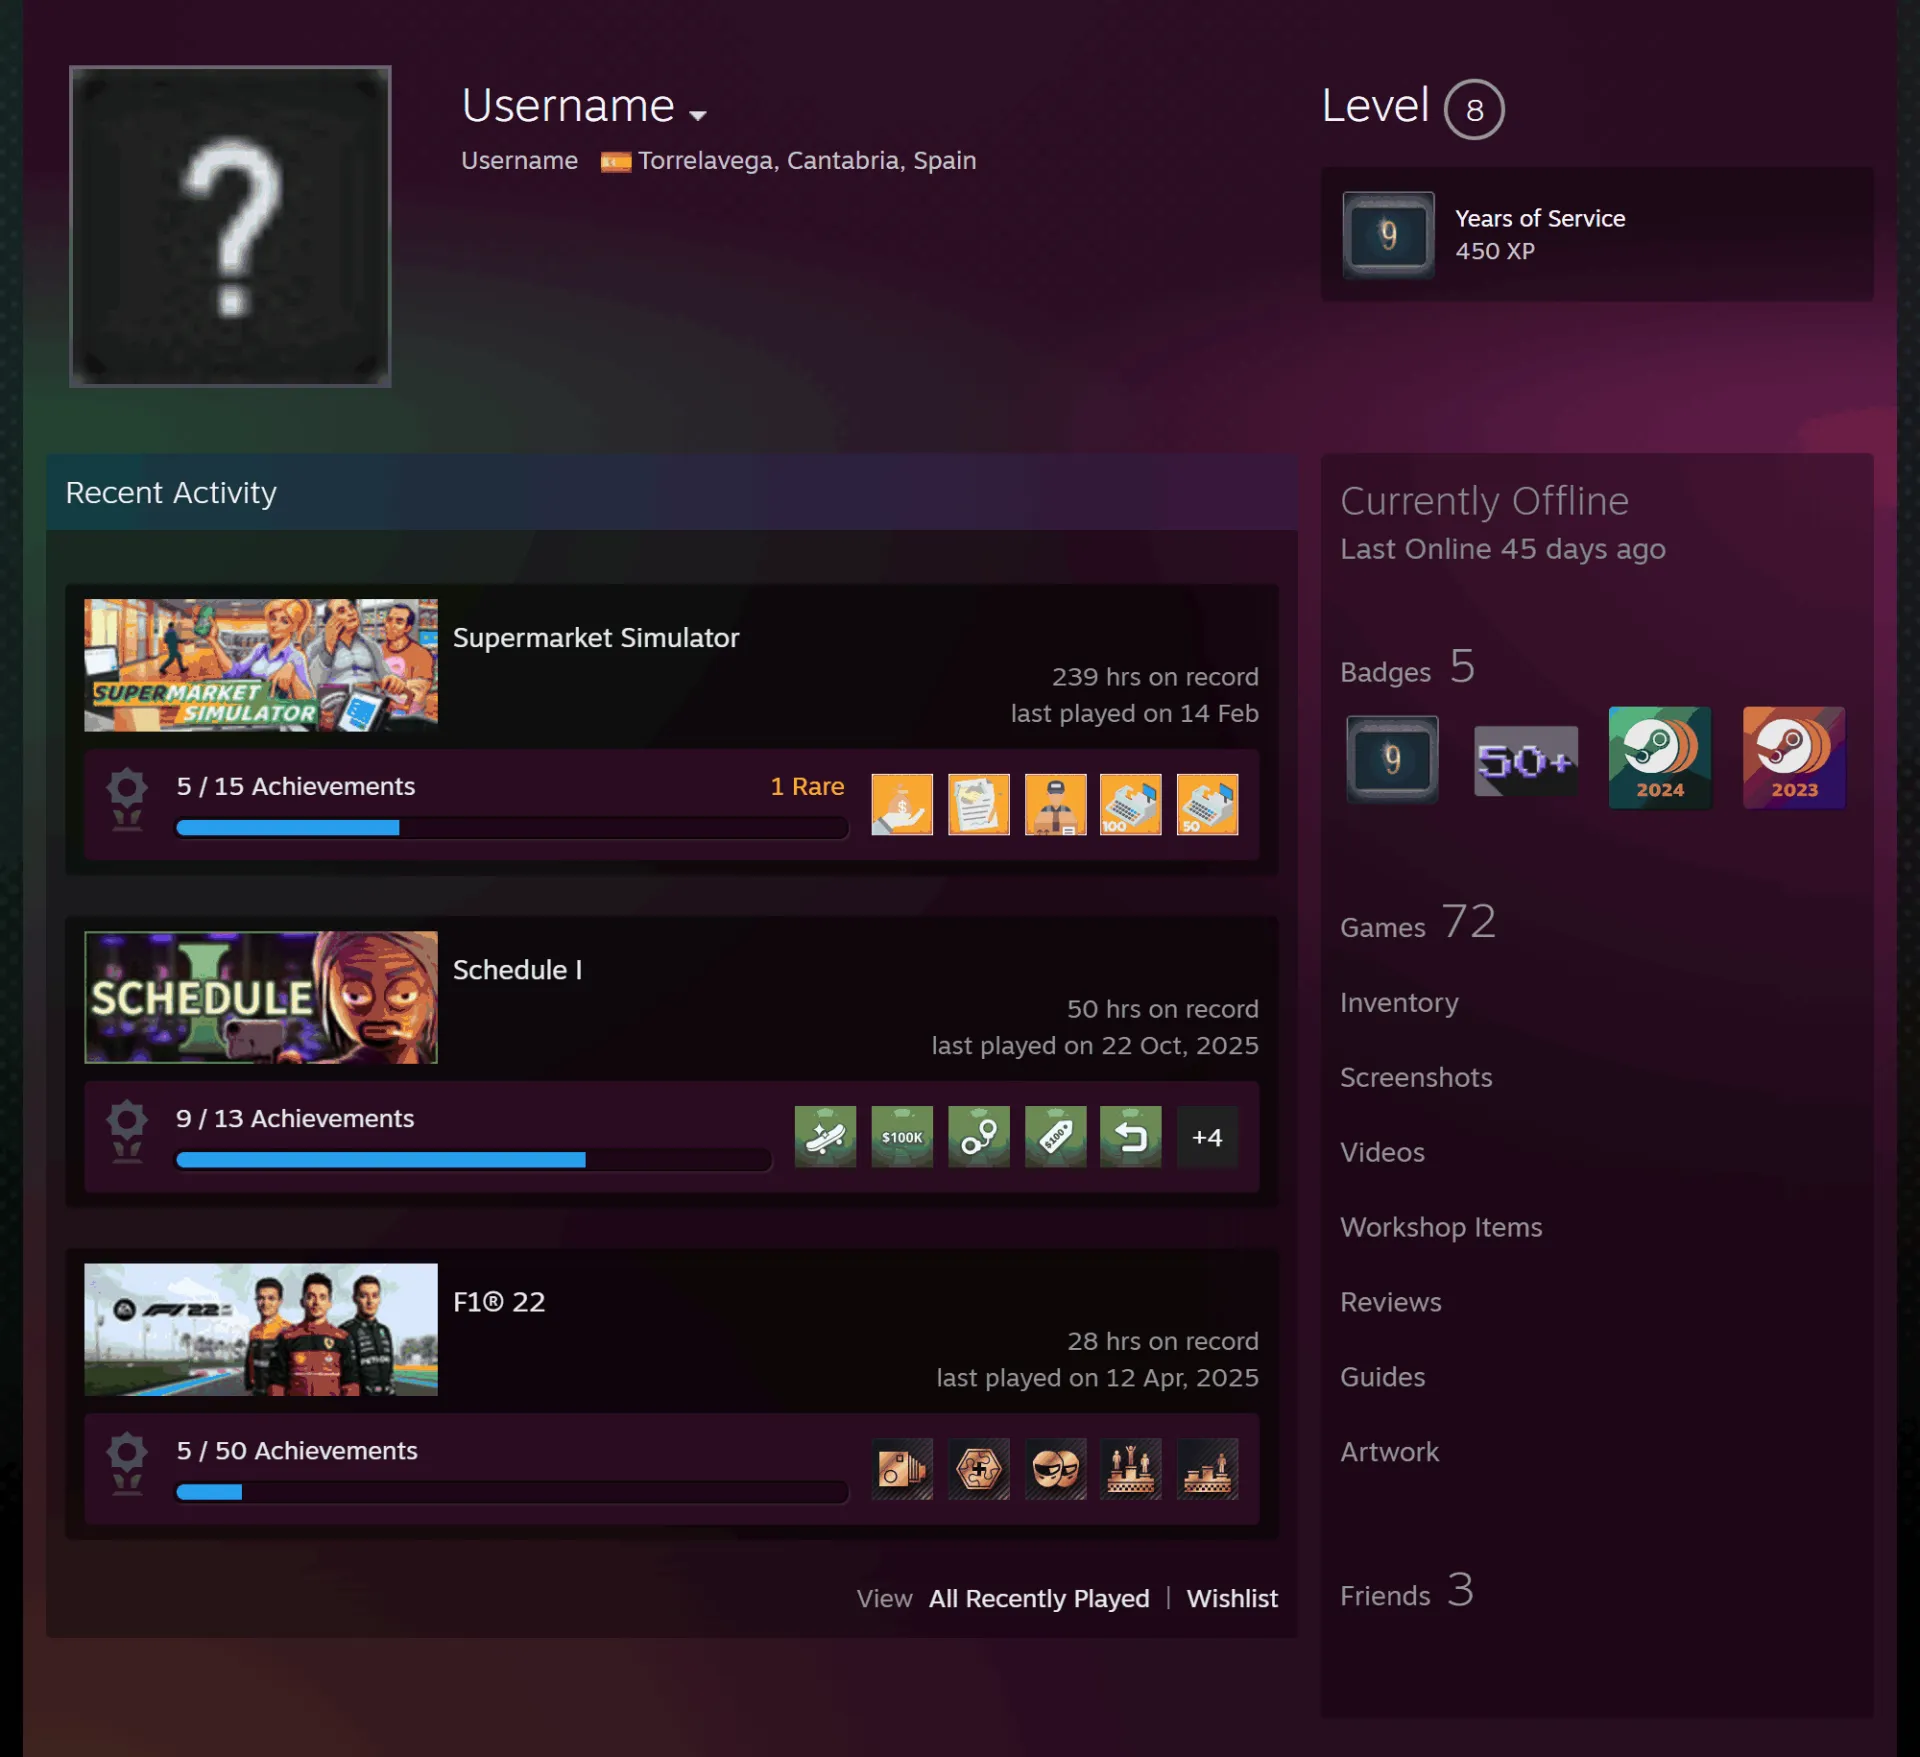Viewport: 1920px width, 1757px height.
Task: Open F1 22 game thumbnail
Action: click(x=261, y=1329)
